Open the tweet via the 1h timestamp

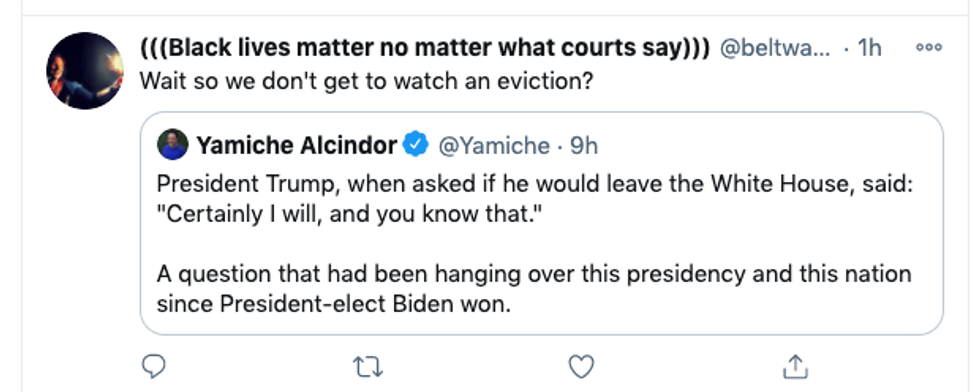pyautogui.click(x=869, y=48)
